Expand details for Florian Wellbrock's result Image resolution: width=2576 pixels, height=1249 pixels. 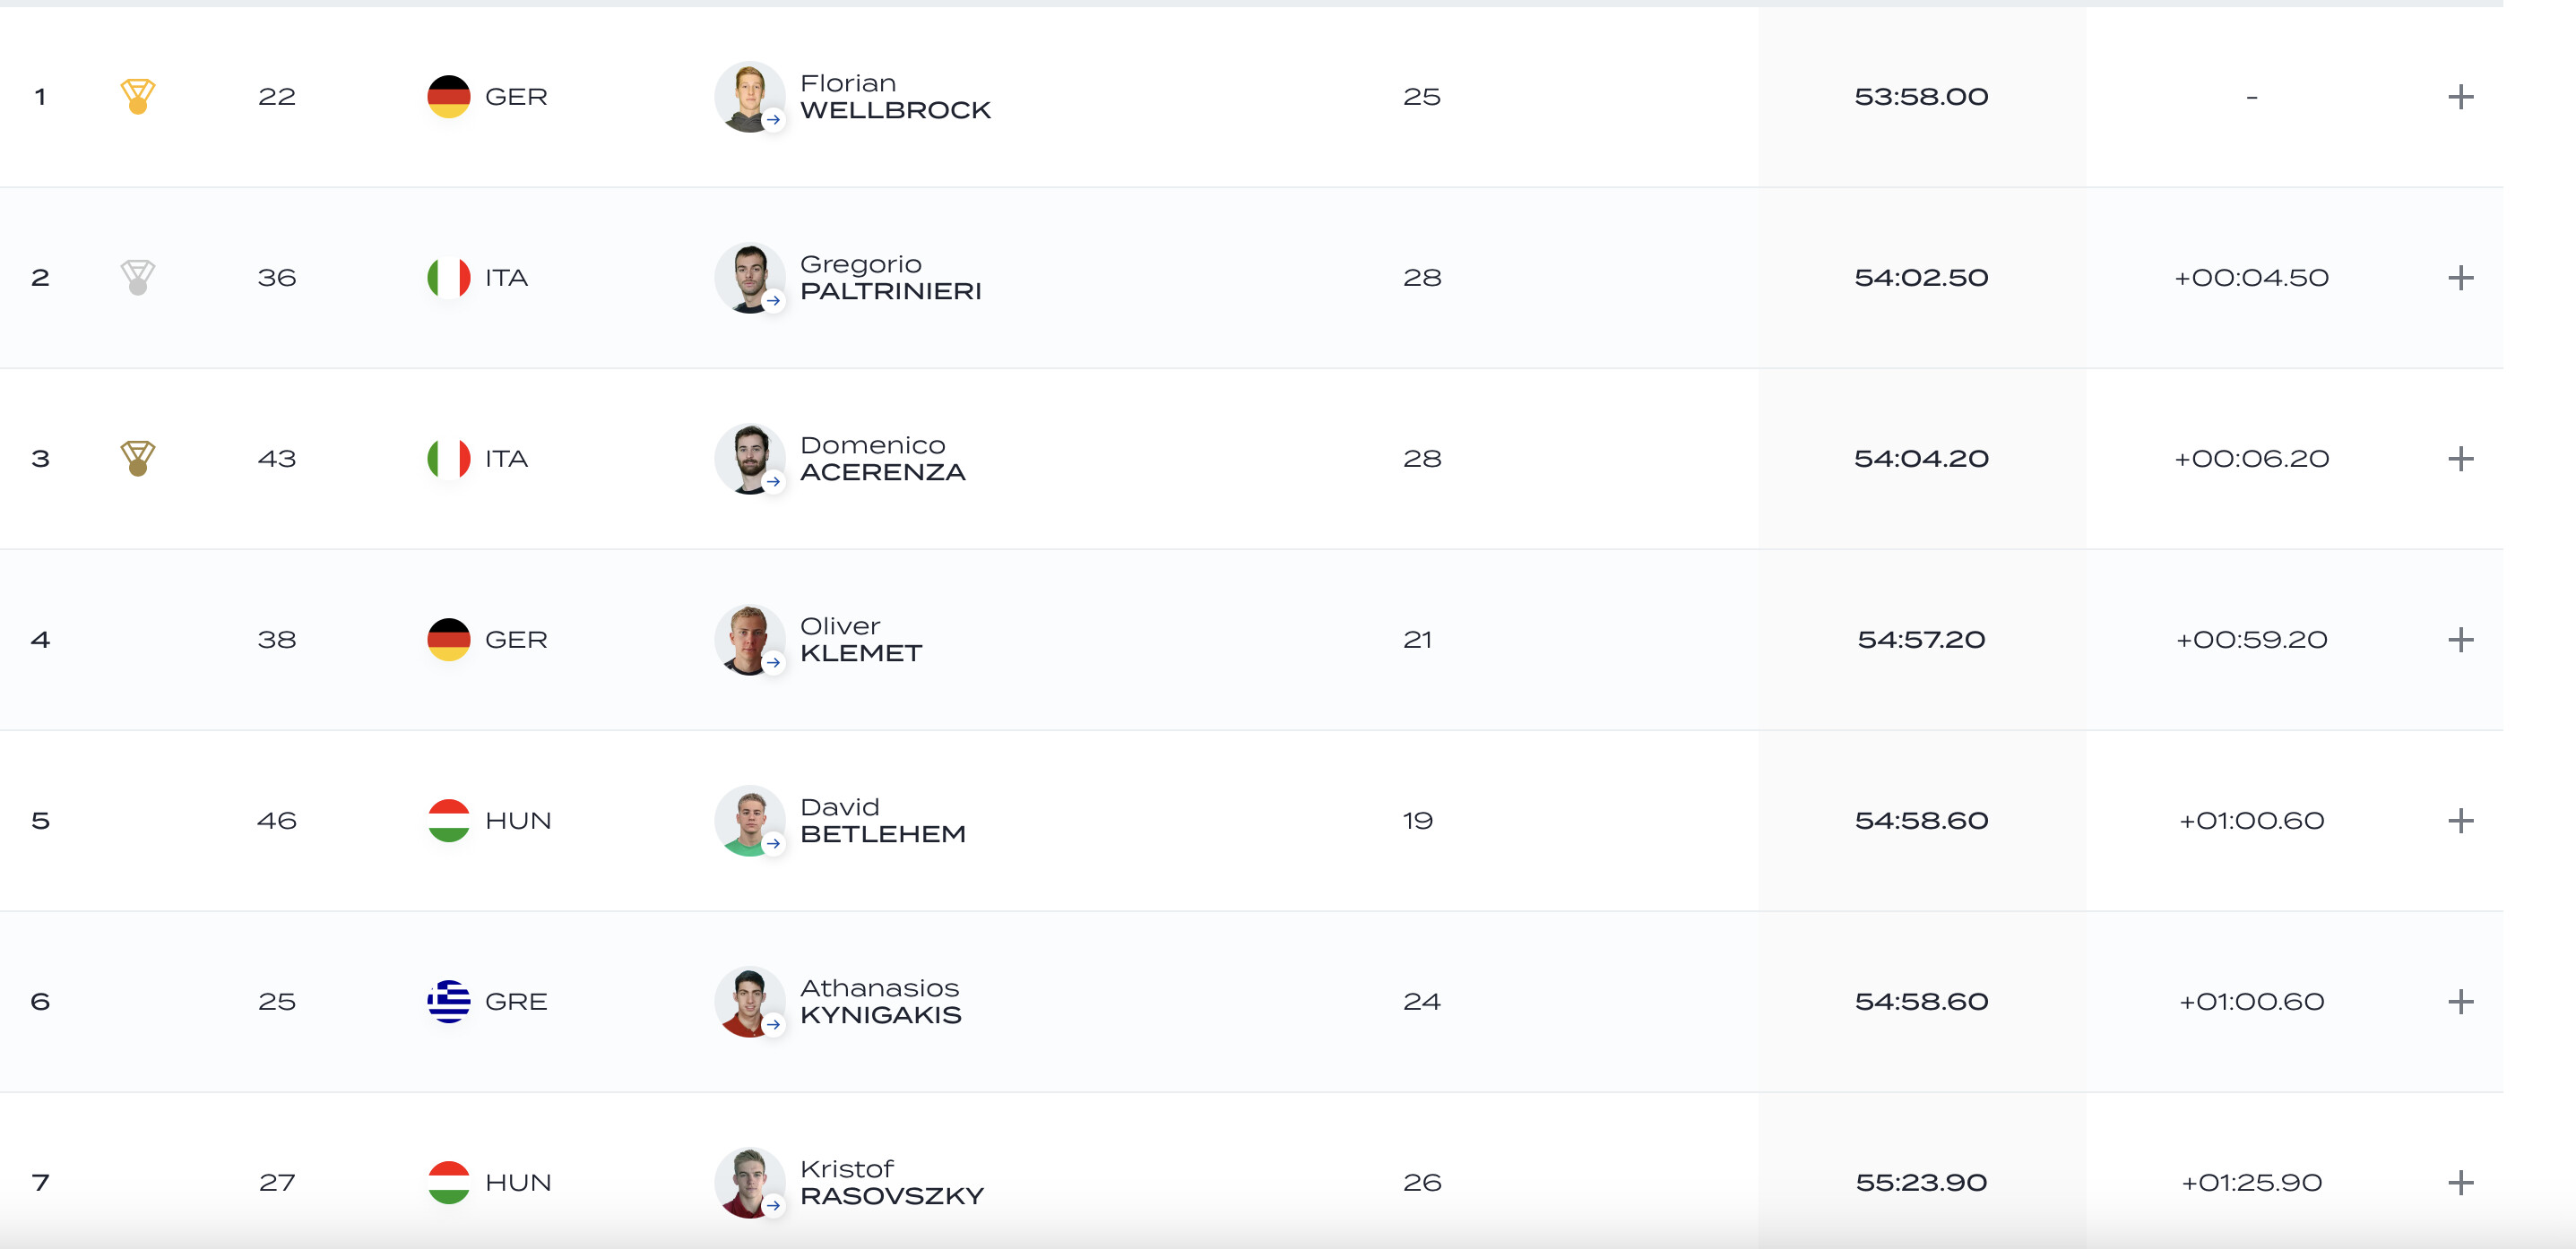[x=2461, y=96]
